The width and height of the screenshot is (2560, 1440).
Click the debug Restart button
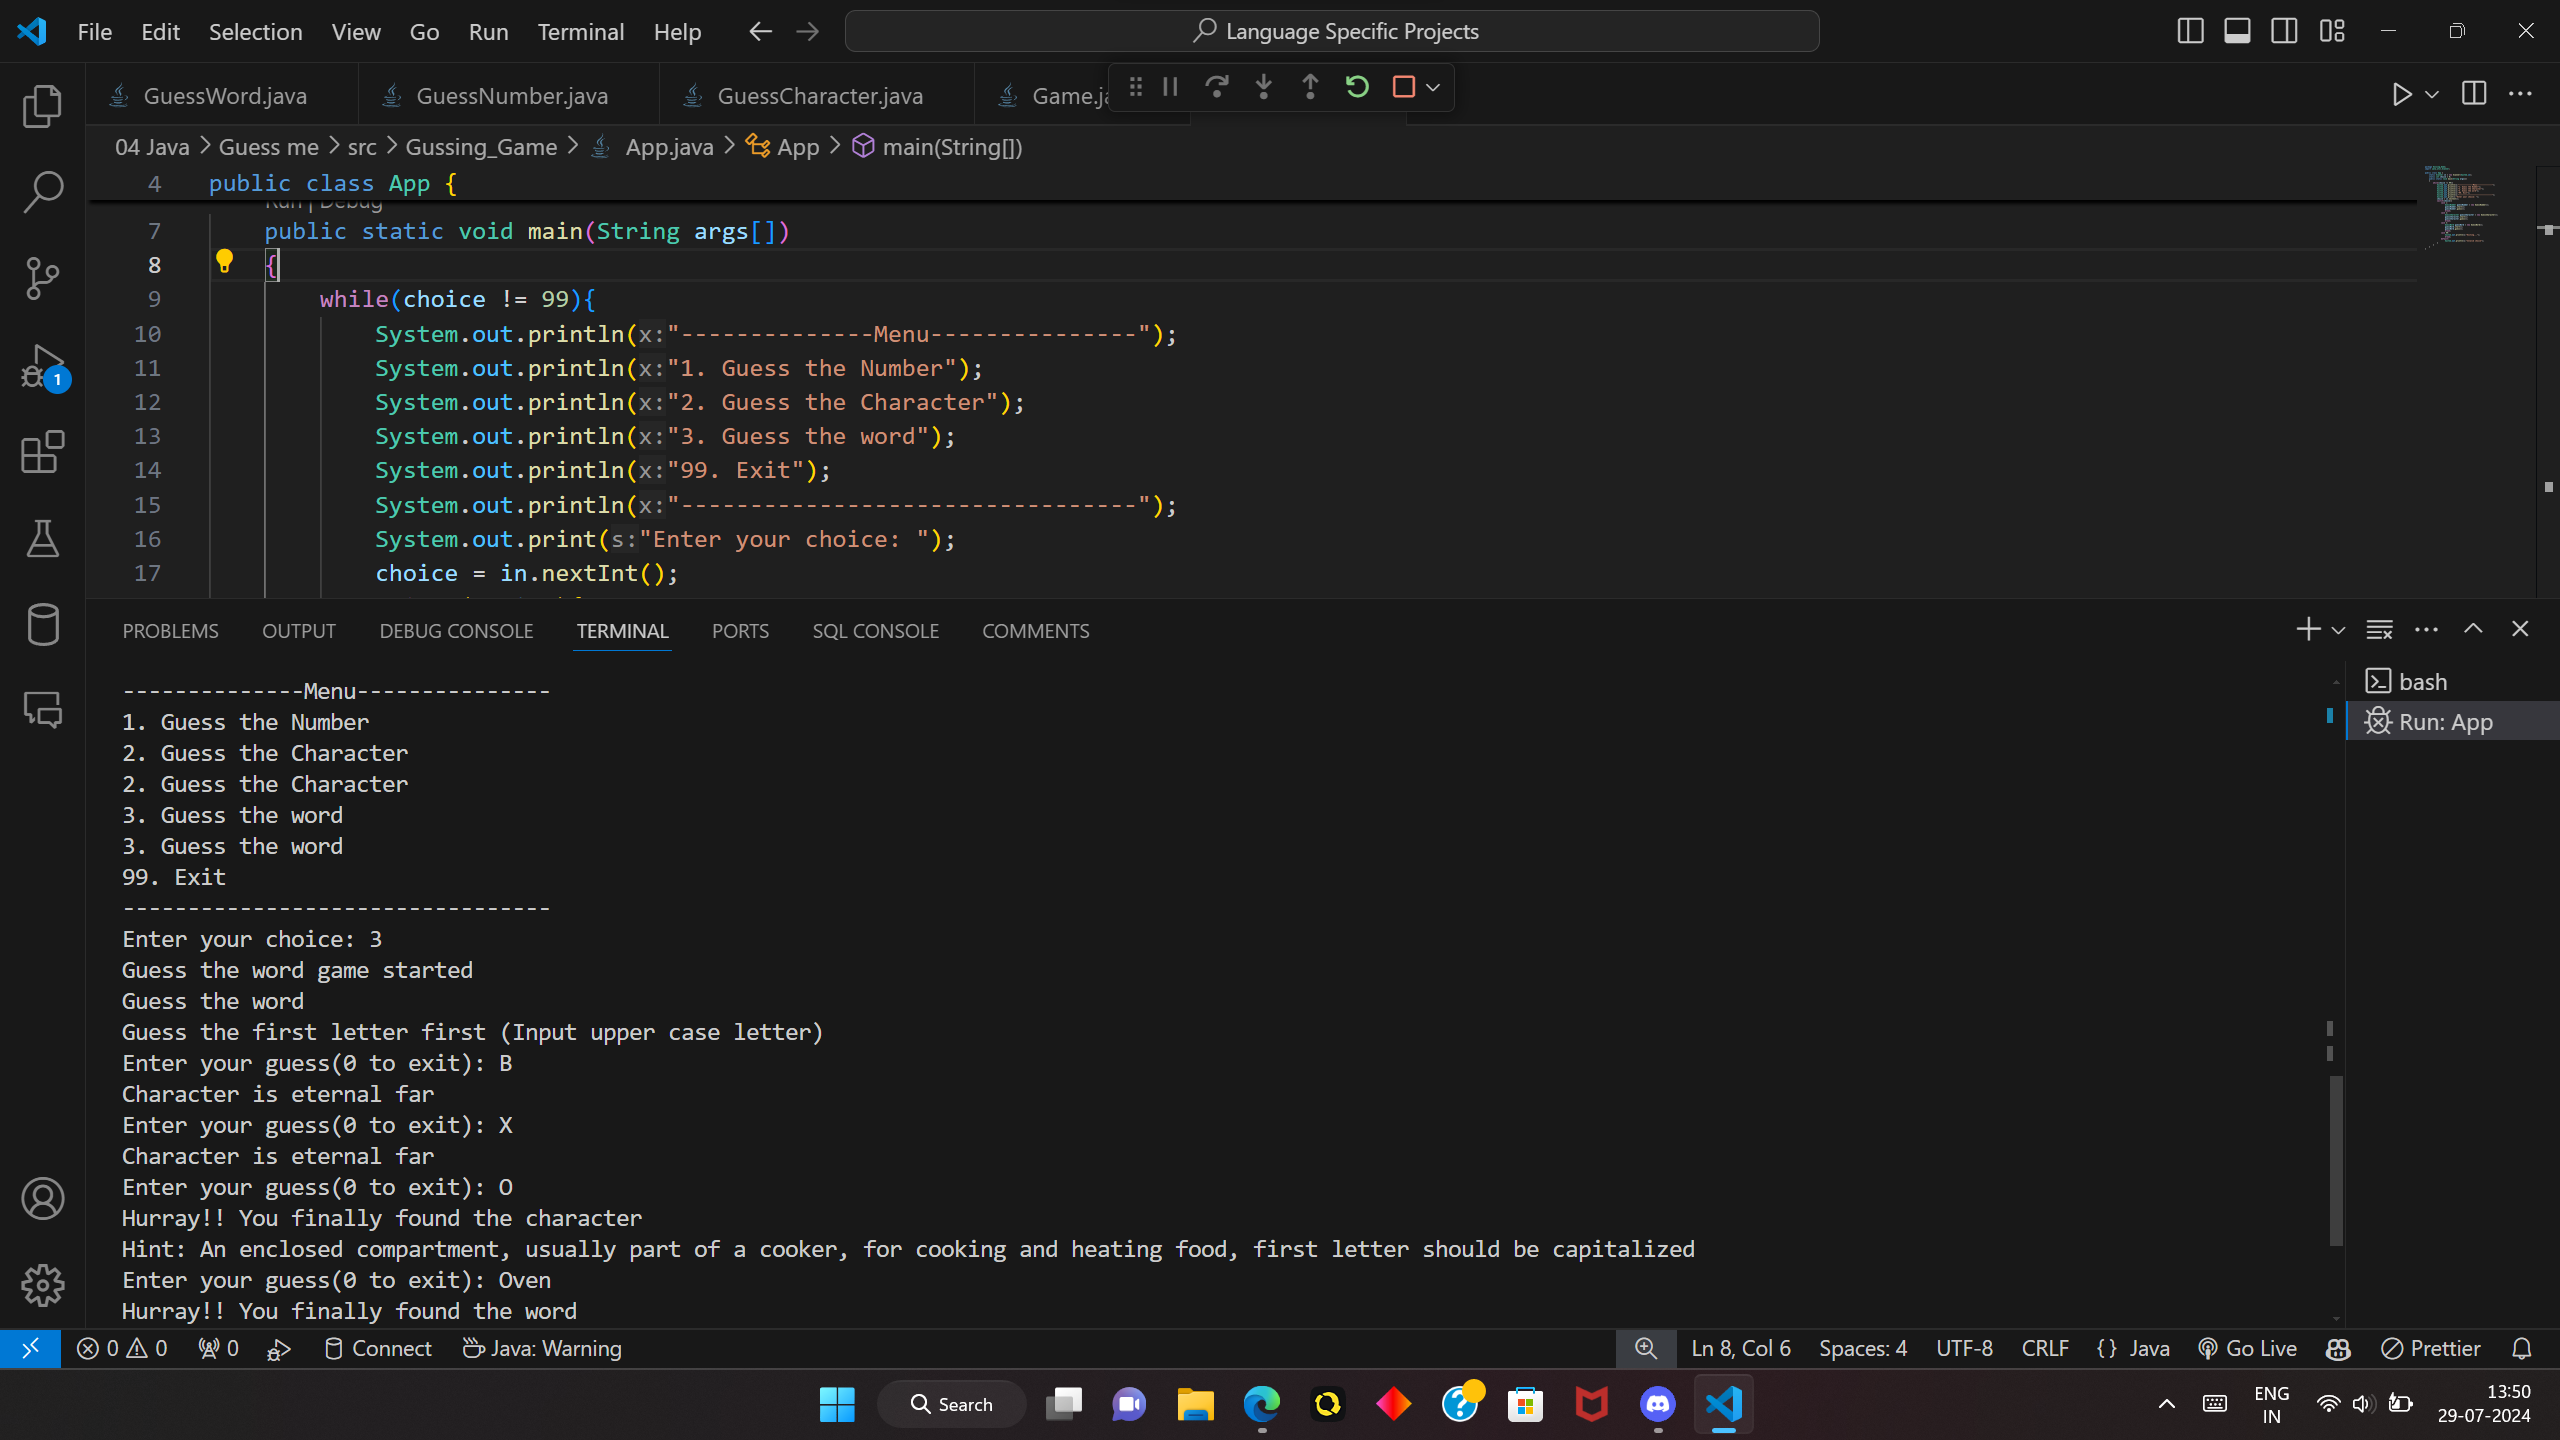pos(1356,87)
